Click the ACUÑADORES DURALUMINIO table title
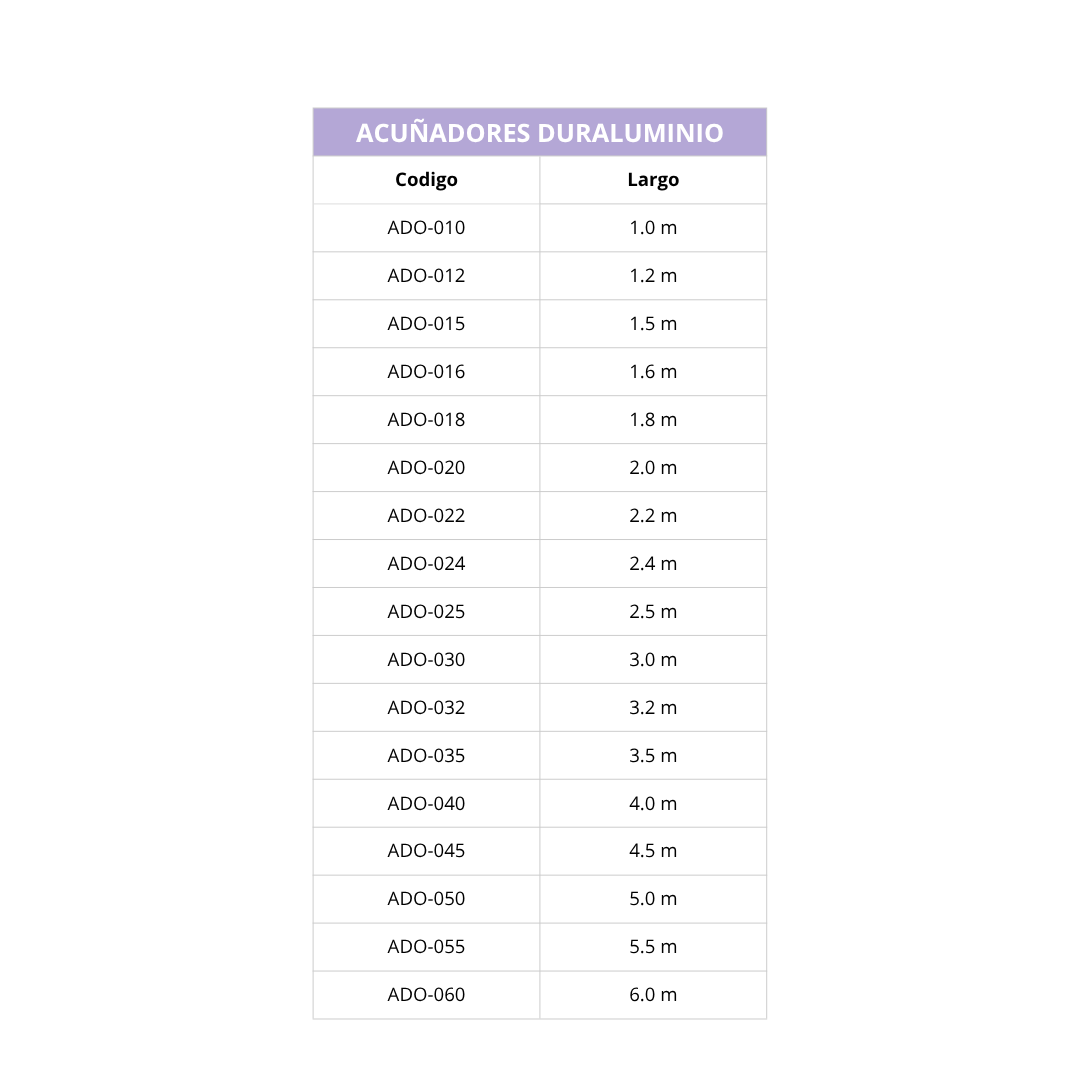This screenshot has height=1080, width=1080. click(x=539, y=132)
